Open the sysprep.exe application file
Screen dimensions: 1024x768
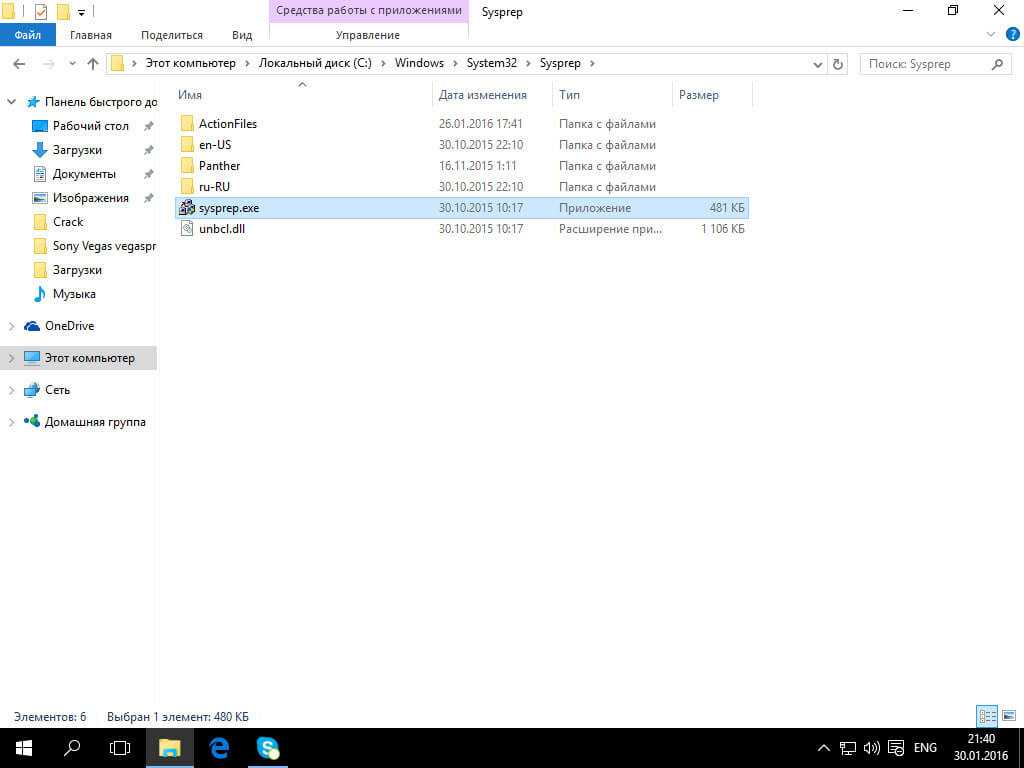pyautogui.click(x=228, y=208)
